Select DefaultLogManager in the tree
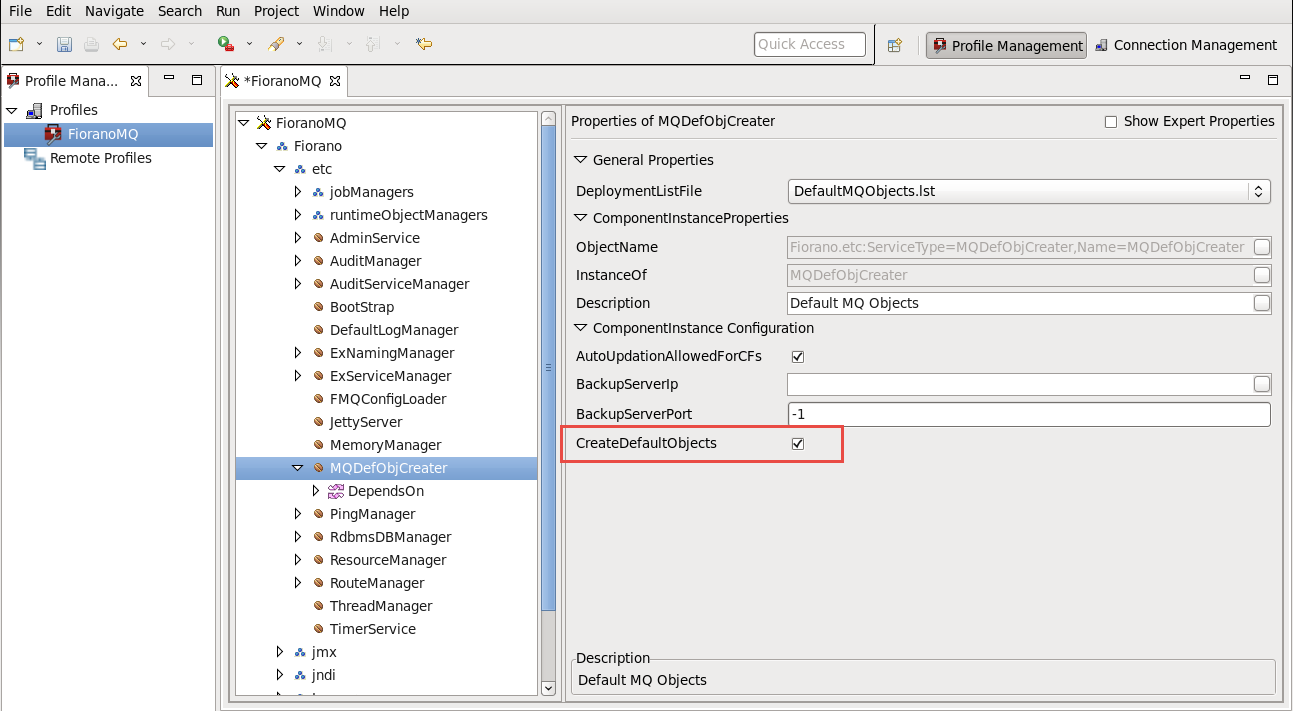 pos(394,330)
